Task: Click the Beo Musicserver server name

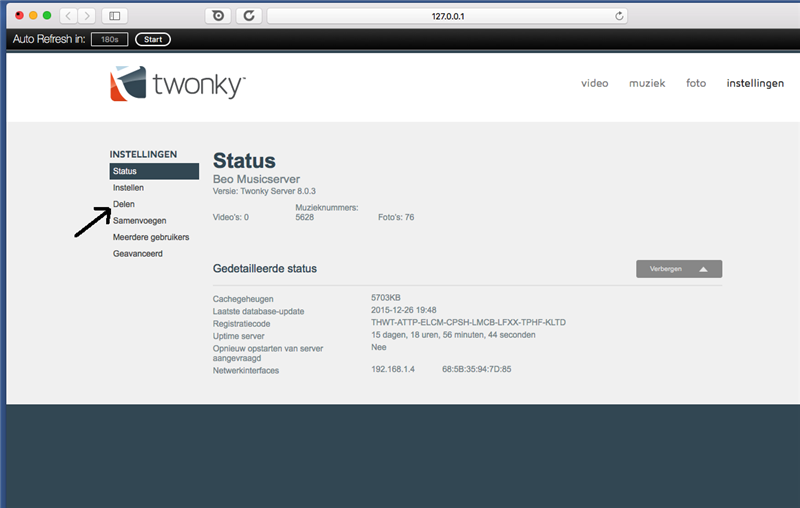Action: (x=257, y=179)
